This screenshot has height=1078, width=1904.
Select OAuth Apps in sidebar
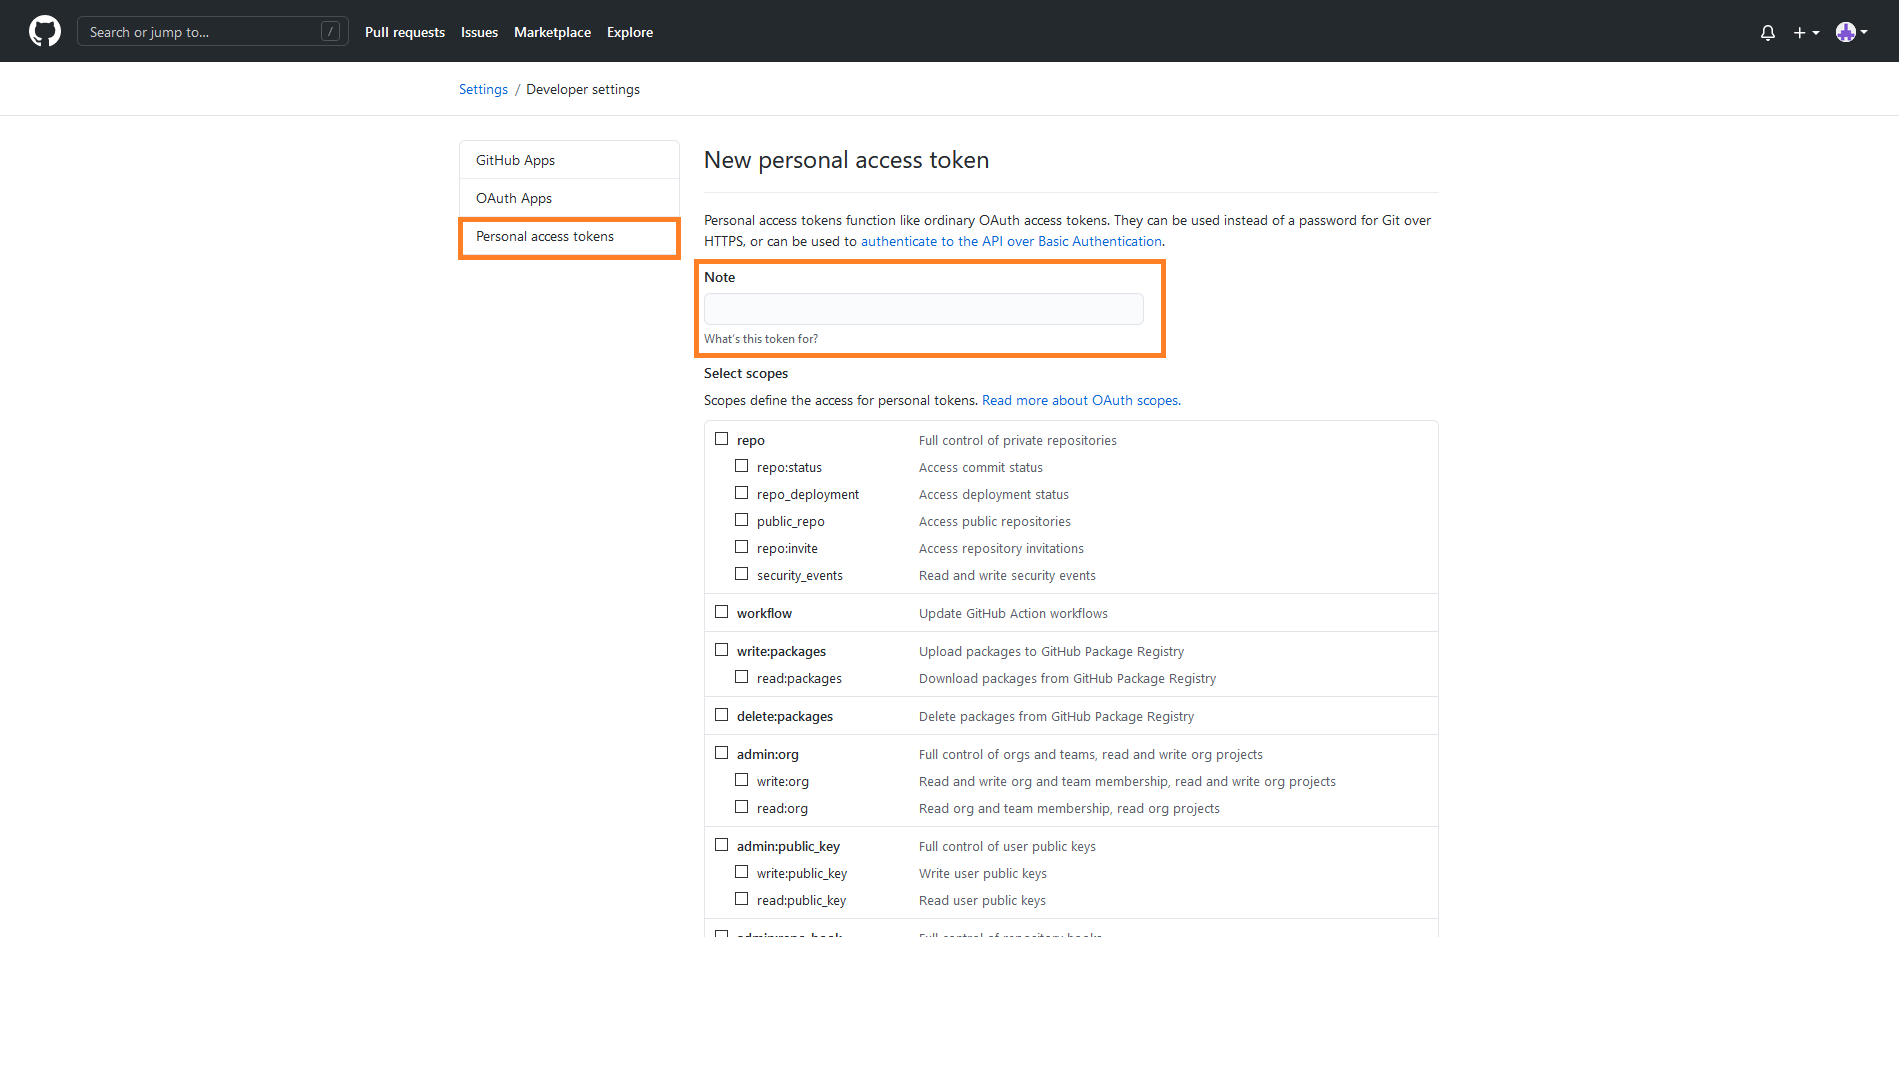[x=514, y=198]
